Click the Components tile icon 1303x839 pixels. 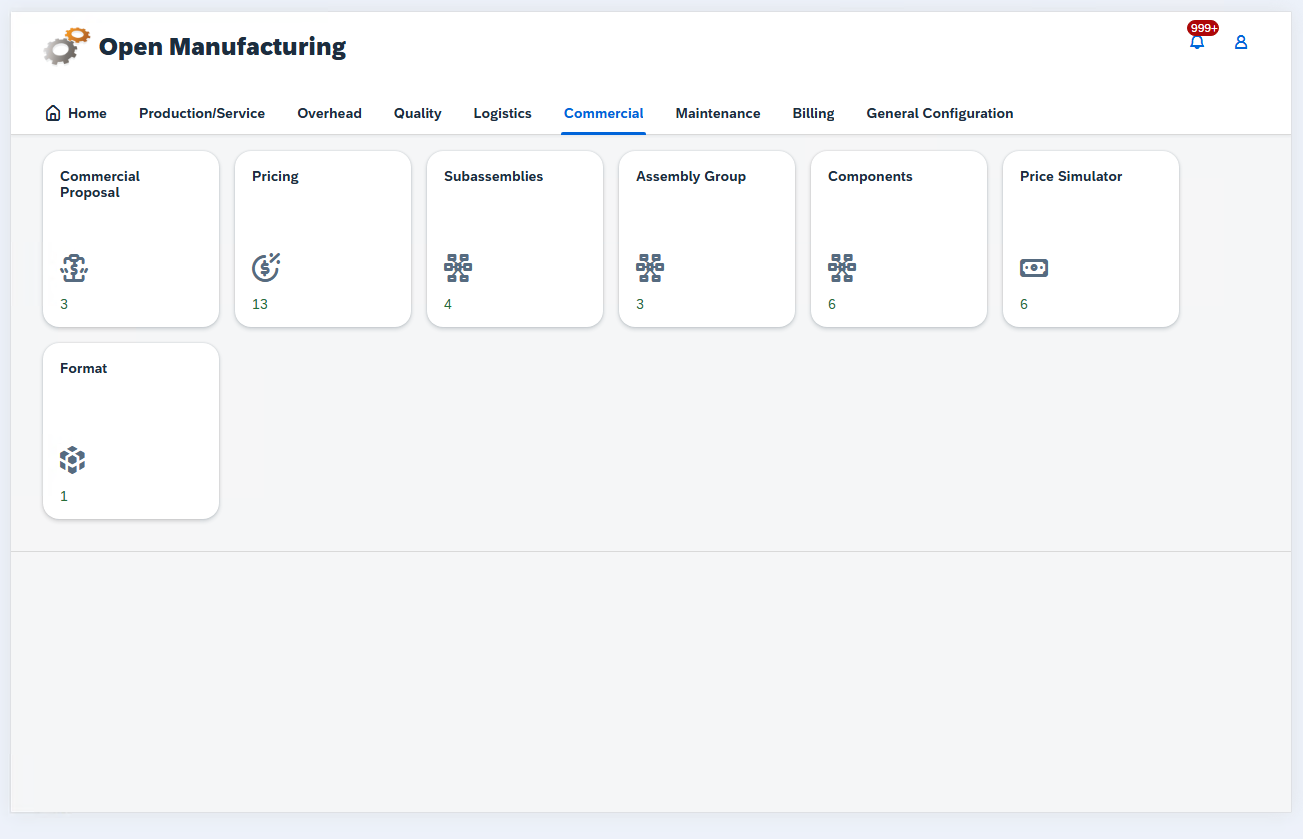pos(842,268)
